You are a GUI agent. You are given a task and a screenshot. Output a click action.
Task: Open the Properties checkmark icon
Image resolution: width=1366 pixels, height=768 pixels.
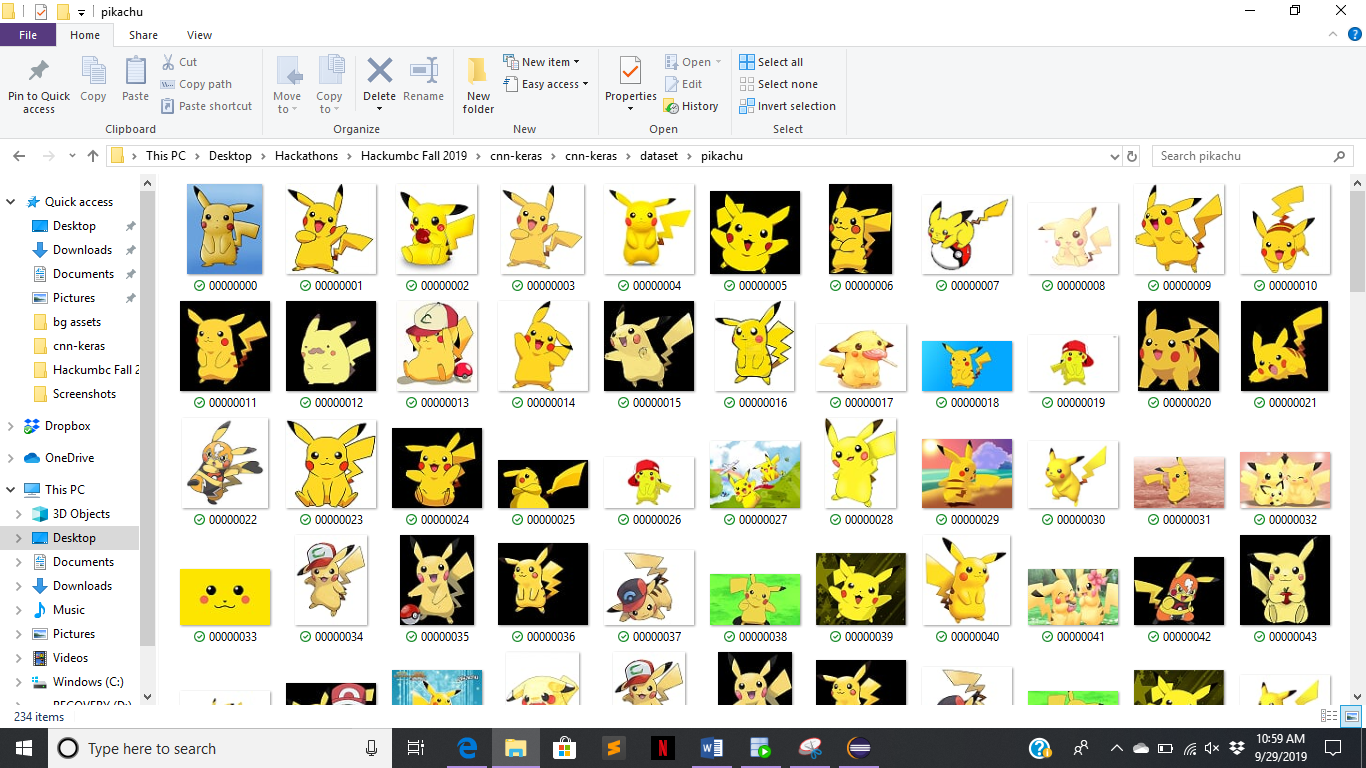[630, 71]
